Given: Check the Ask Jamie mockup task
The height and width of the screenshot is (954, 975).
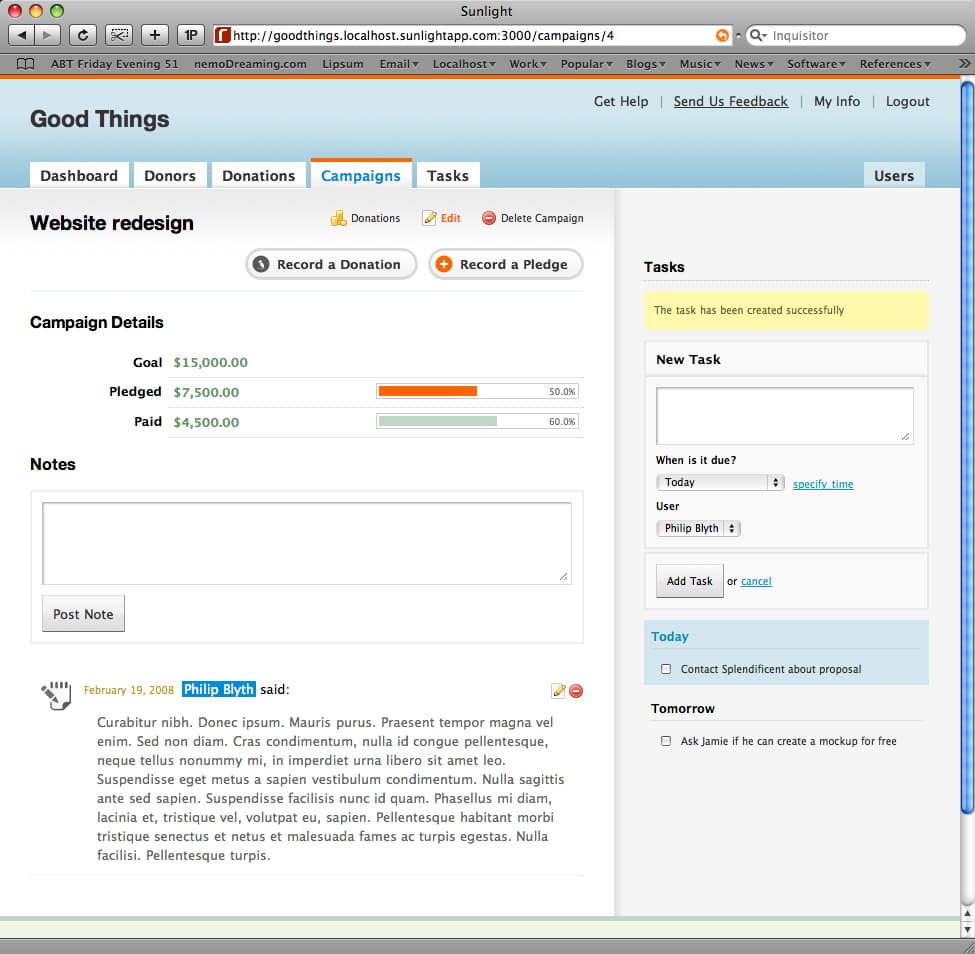Looking at the screenshot, I should click(x=666, y=741).
